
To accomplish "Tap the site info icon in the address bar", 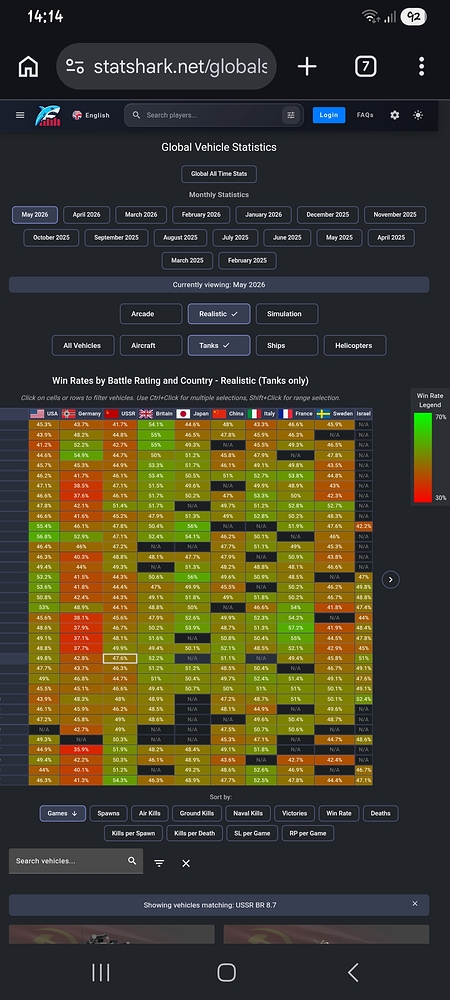I will 75,66.
